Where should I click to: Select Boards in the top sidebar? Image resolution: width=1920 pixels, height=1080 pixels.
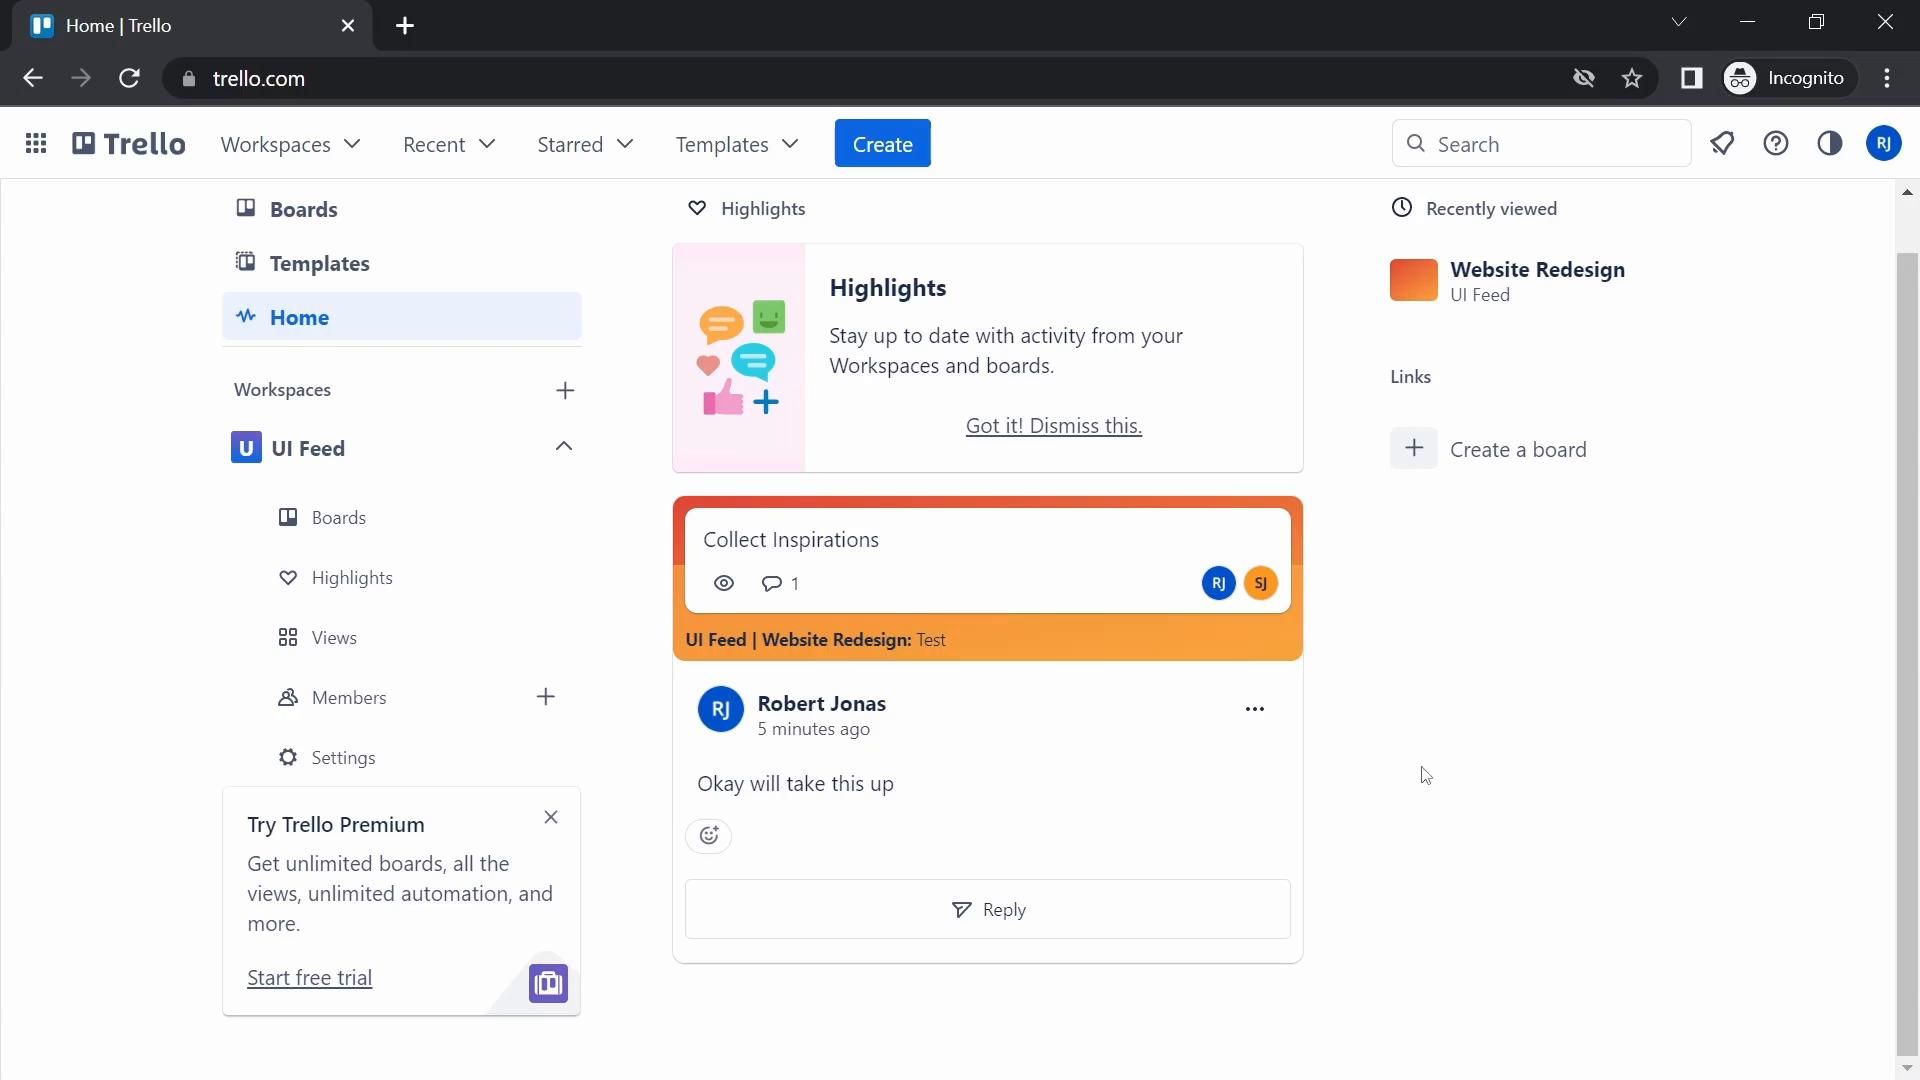[x=401, y=209]
